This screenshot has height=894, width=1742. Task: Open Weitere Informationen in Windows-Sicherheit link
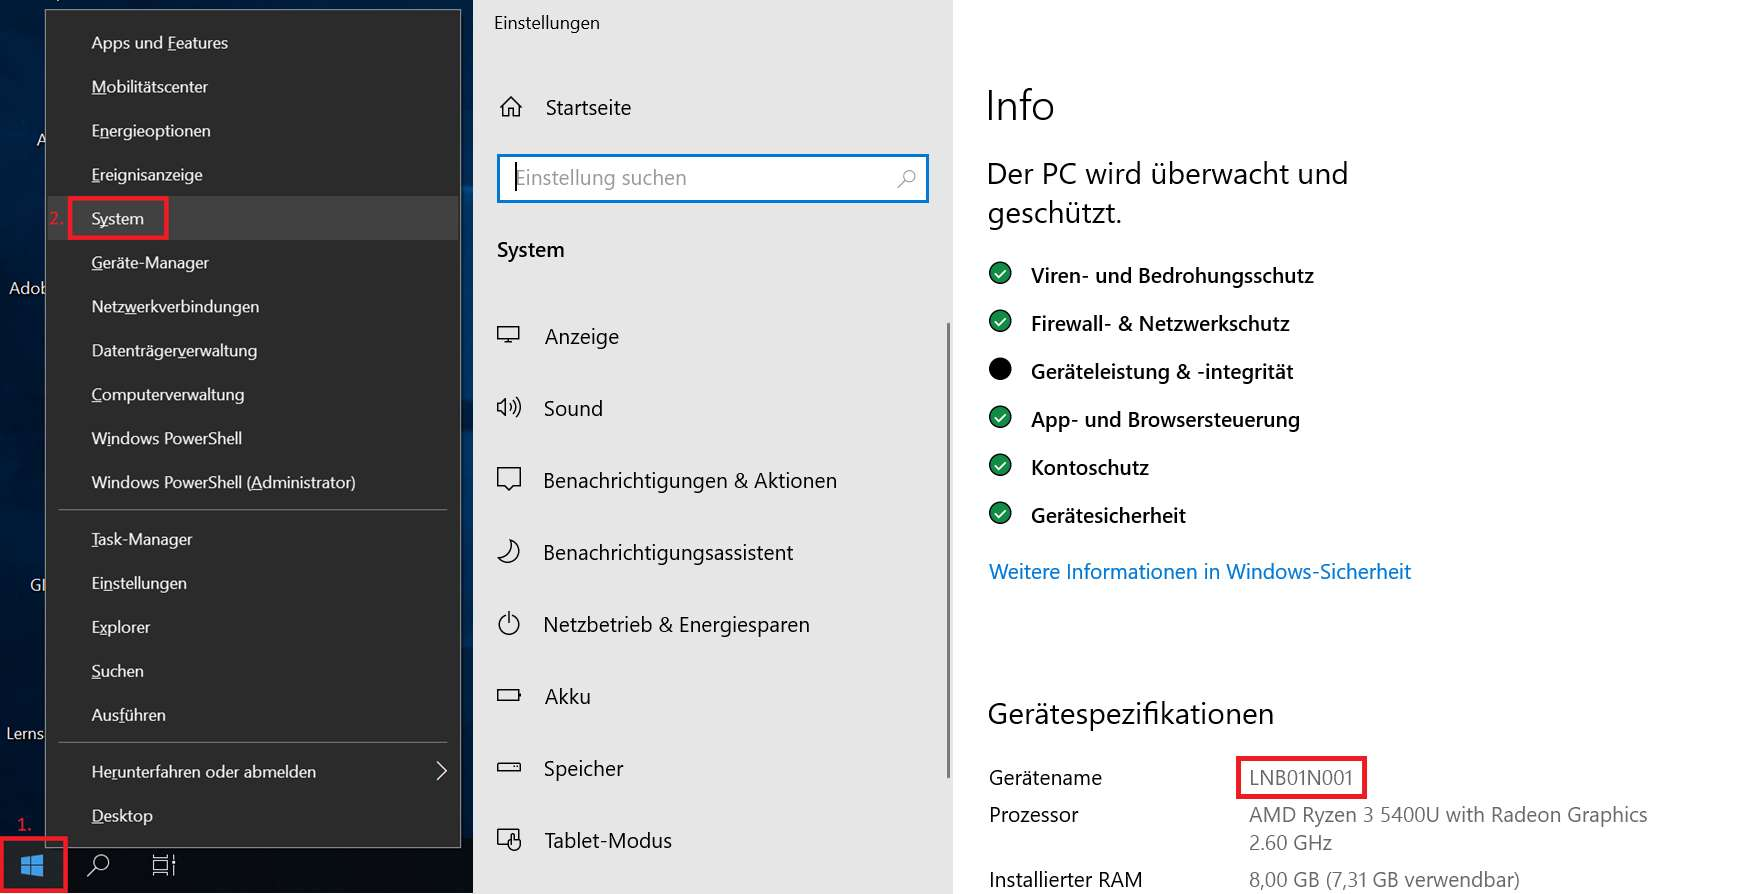pyautogui.click(x=1199, y=572)
